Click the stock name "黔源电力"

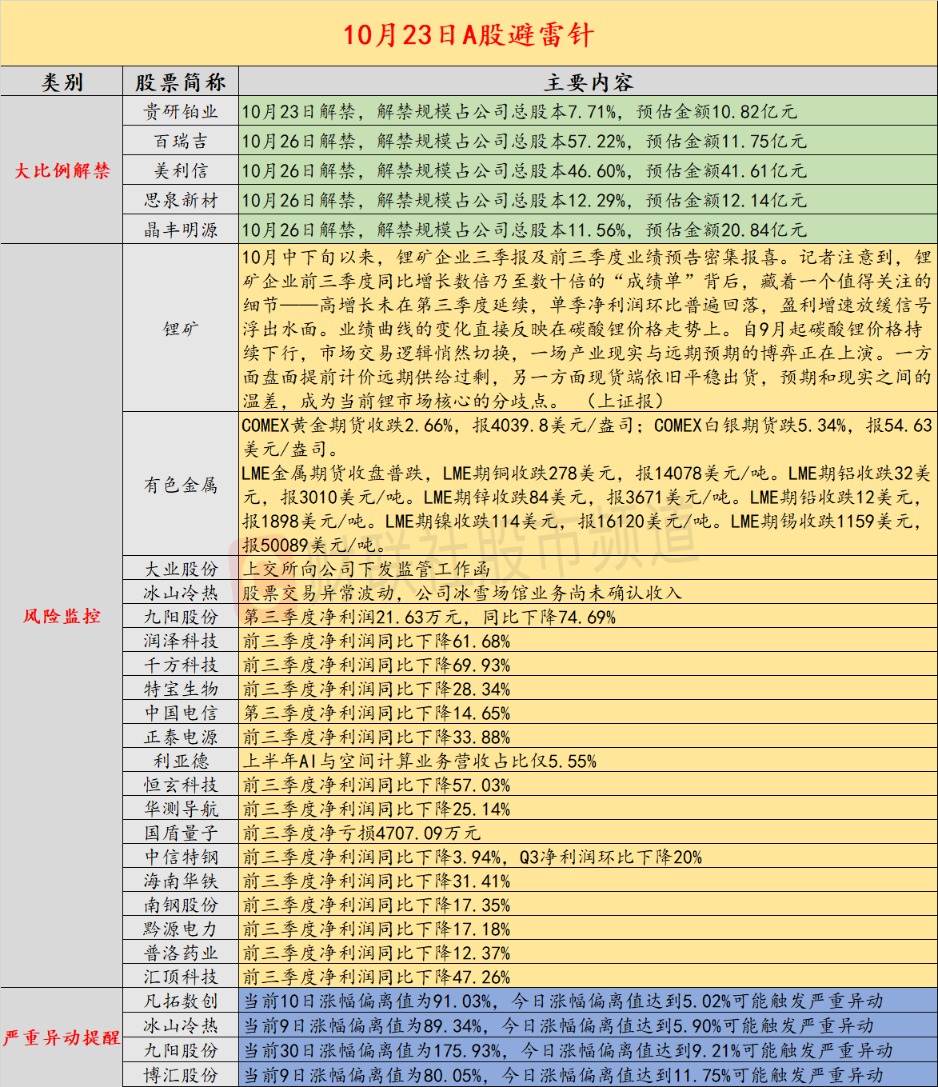click(180, 929)
